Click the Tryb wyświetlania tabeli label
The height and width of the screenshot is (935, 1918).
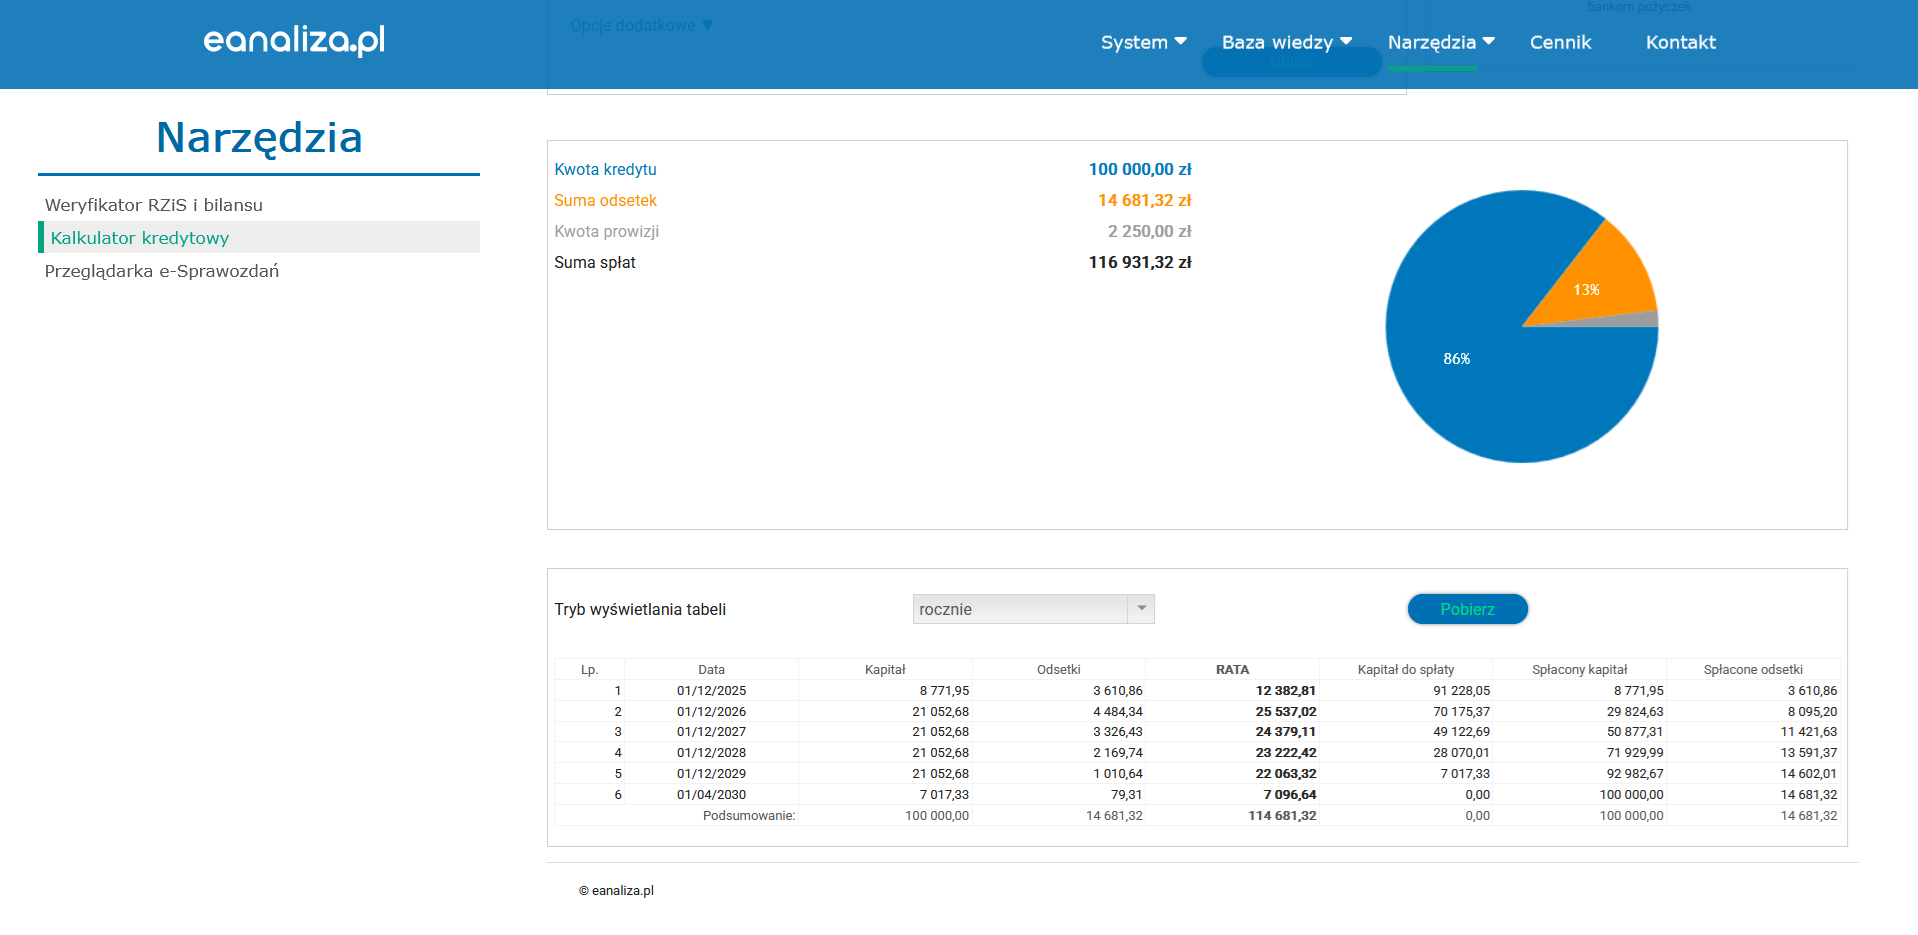(640, 609)
